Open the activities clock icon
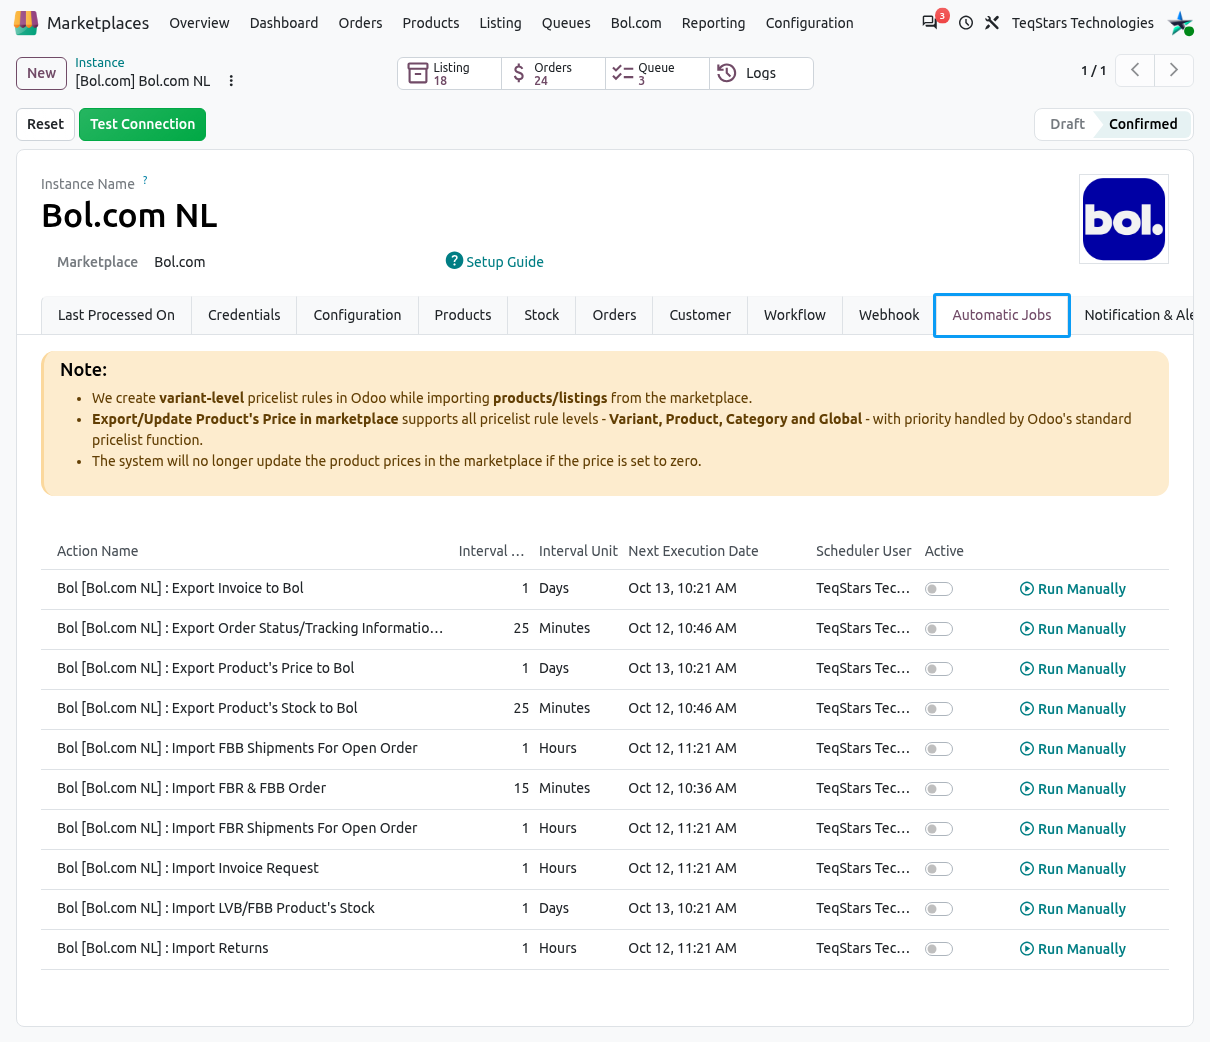The width and height of the screenshot is (1210, 1042). [966, 22]
